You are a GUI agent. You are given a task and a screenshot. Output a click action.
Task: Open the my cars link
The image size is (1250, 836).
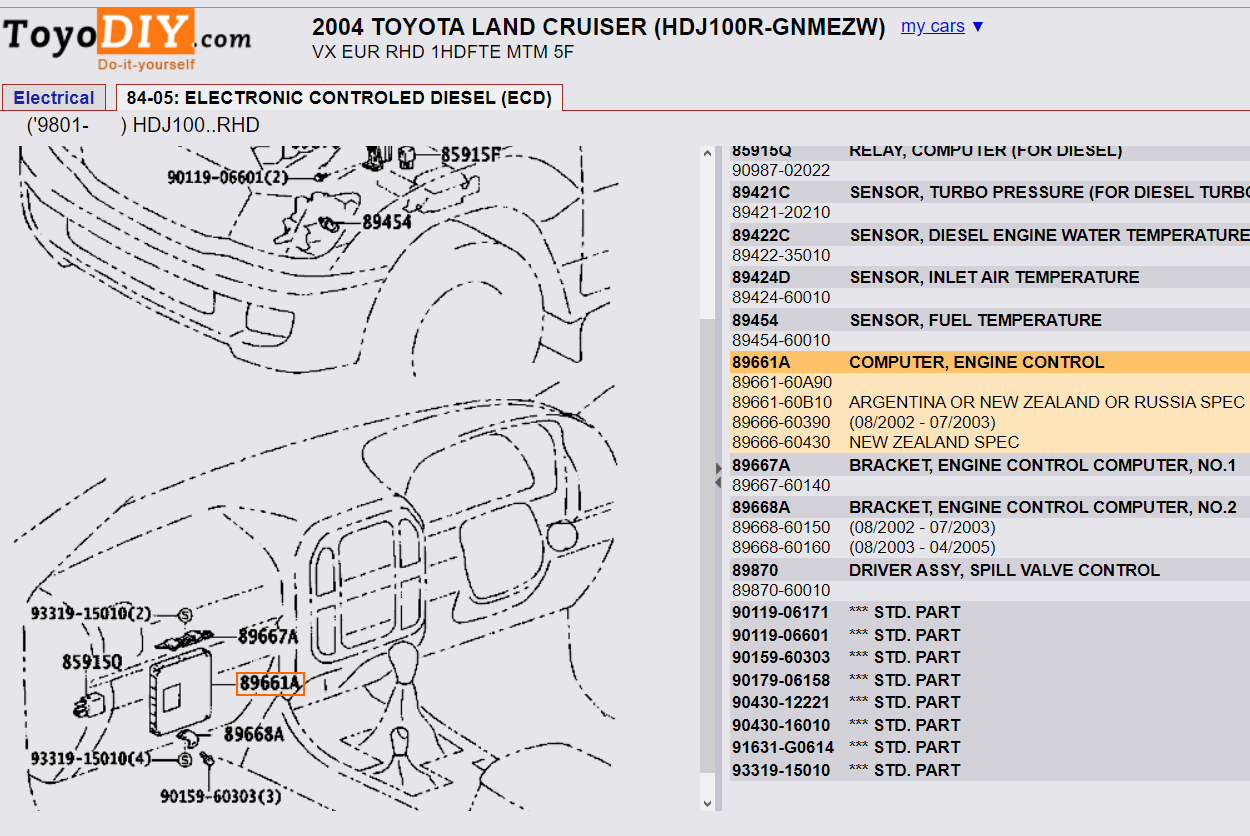click(x=932, y=26)
